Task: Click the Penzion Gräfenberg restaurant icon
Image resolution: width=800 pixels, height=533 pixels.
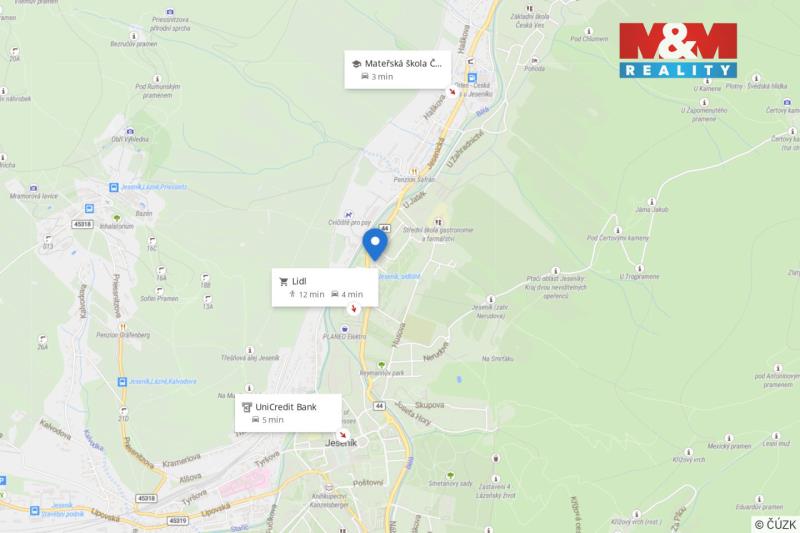Action: pyautogui.click(x=122, y=327)
